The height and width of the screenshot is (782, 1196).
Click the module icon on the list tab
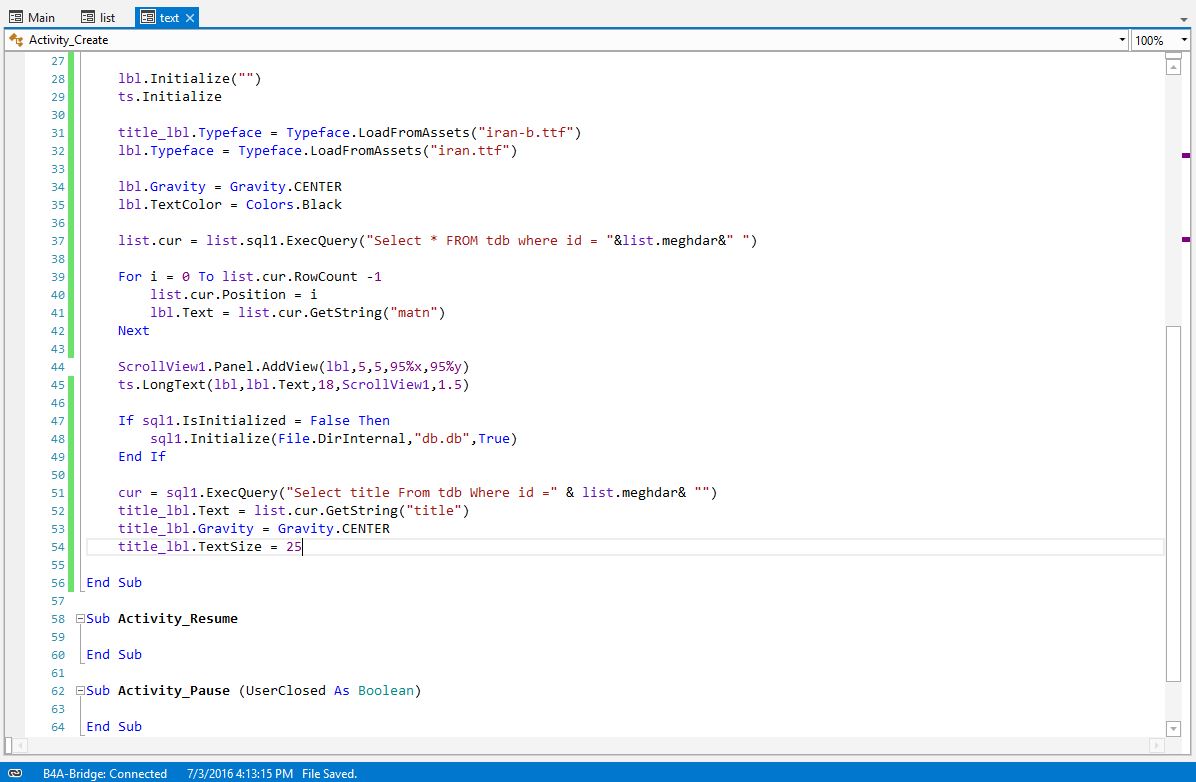coord(87,17)
